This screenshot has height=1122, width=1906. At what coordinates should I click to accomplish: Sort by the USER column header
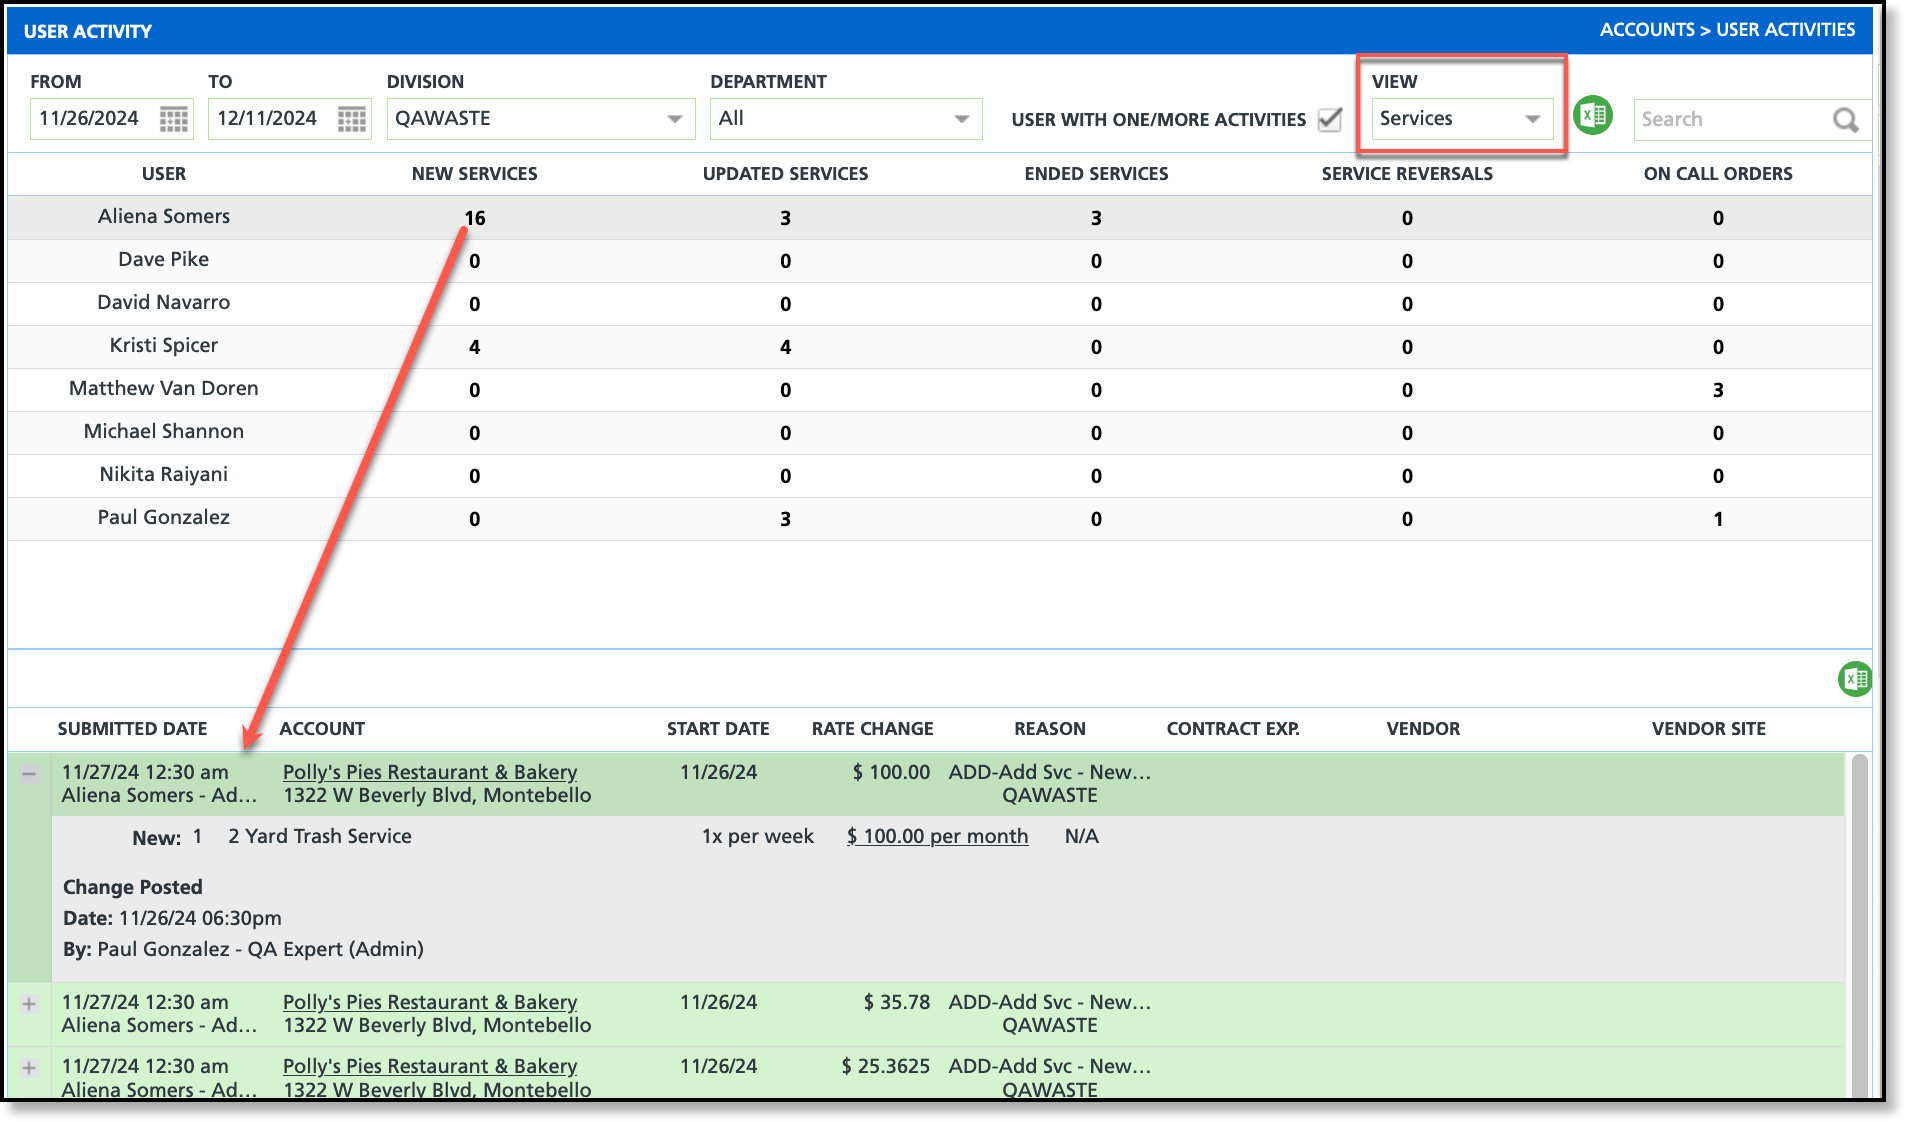pyautogui.click(x=164, y=174)
